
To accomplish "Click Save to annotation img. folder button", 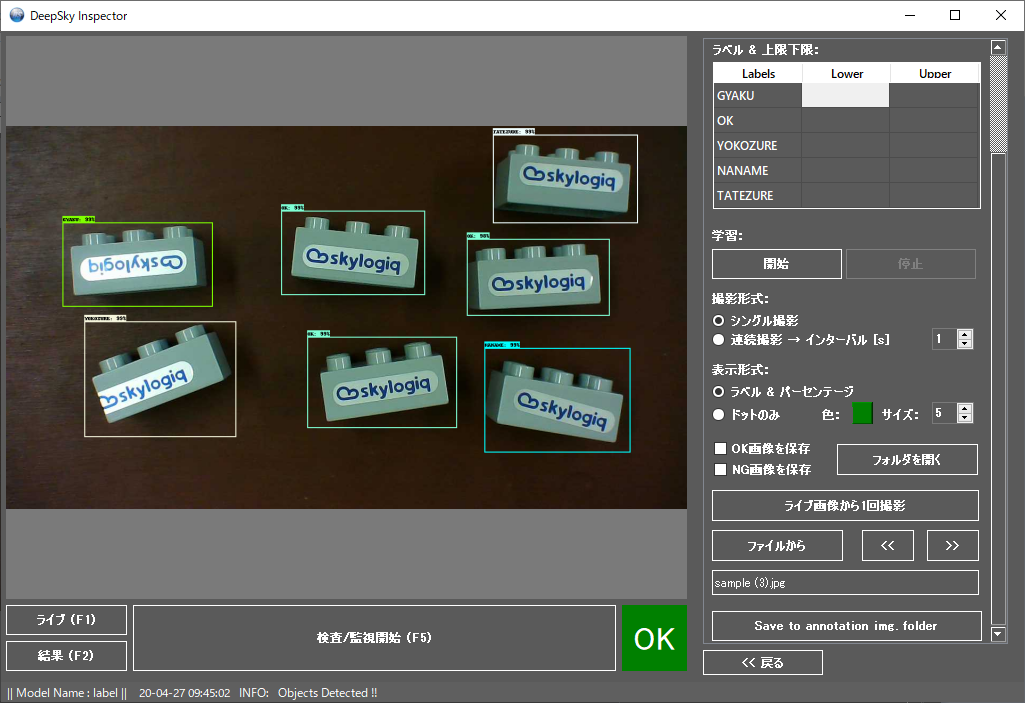I will [x=847, y=626].
